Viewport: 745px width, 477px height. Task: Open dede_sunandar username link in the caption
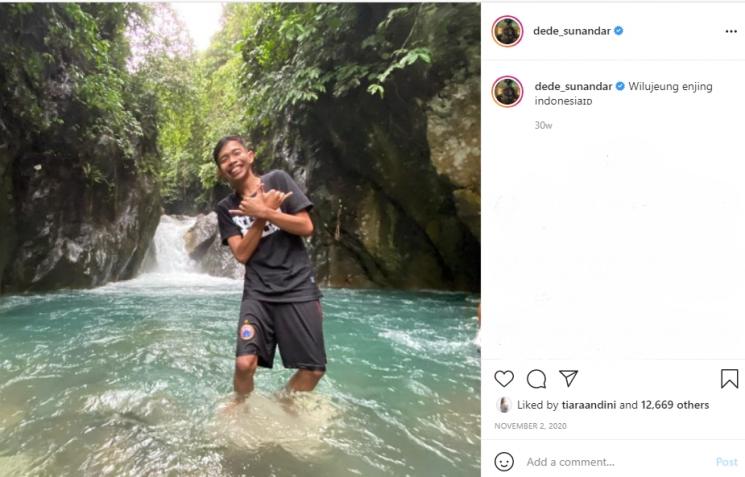point(572,87)
